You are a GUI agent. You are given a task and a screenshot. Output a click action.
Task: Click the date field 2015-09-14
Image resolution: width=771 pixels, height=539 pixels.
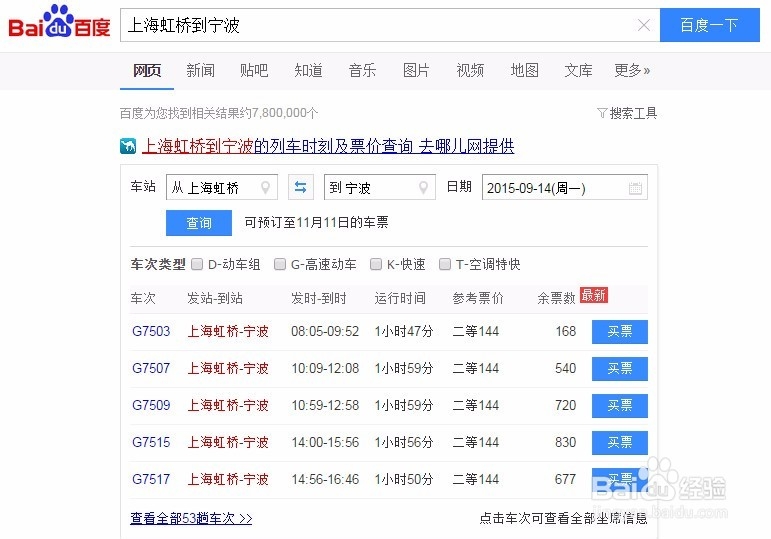(x=564, y=187)
